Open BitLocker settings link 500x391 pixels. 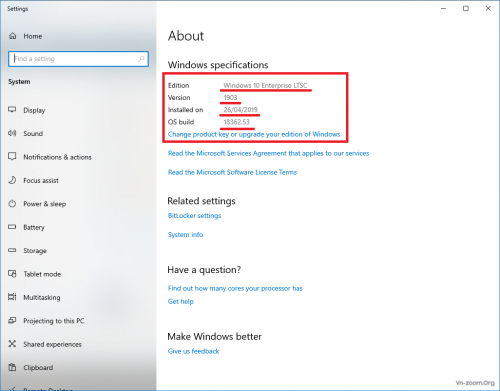(194, 216)
